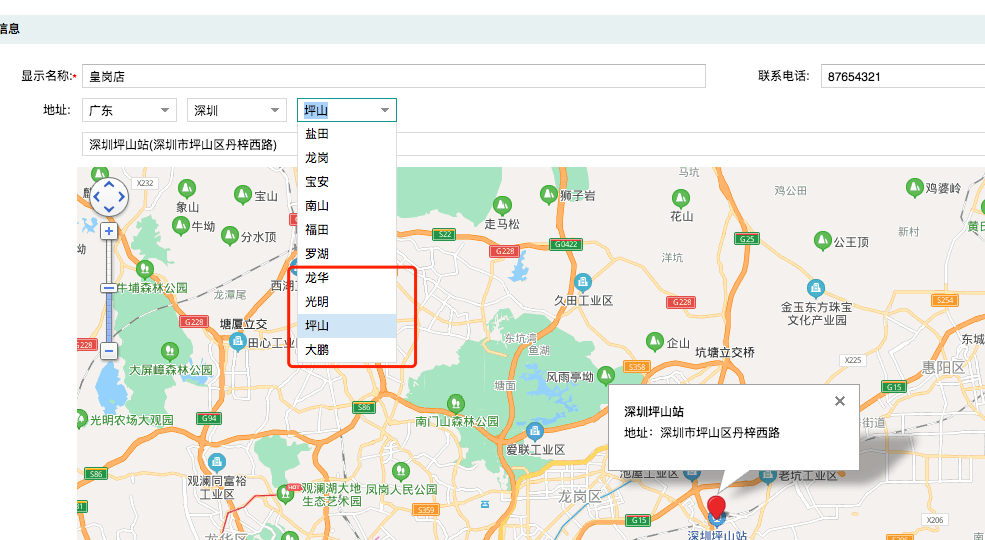Click the 爱联工业区 map marker icon
This screenshot has width=985, height=540.
coord(535,431)
